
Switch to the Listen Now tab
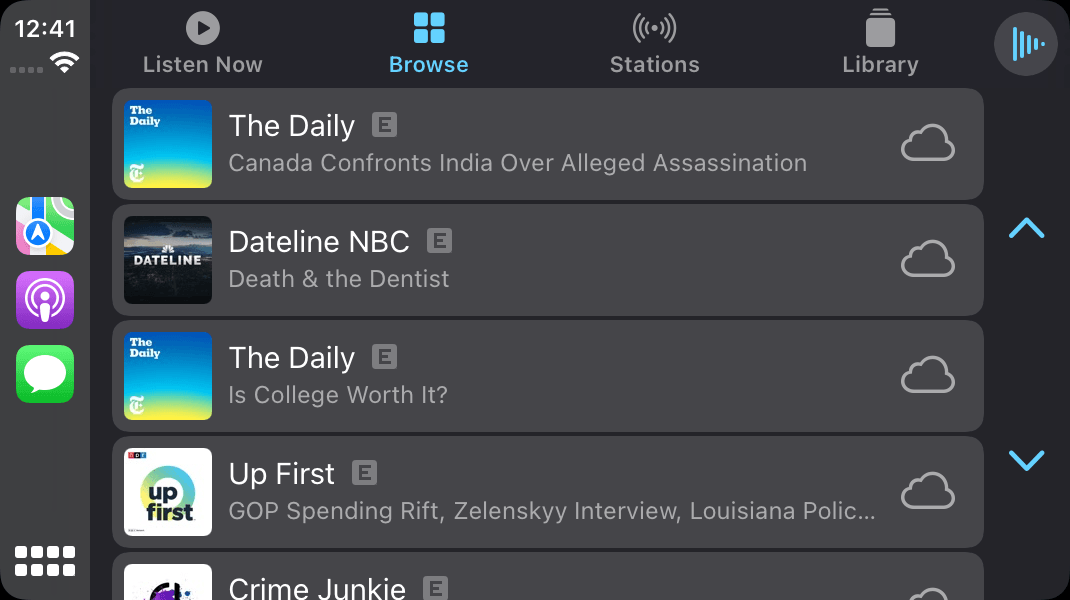[203, 45]
